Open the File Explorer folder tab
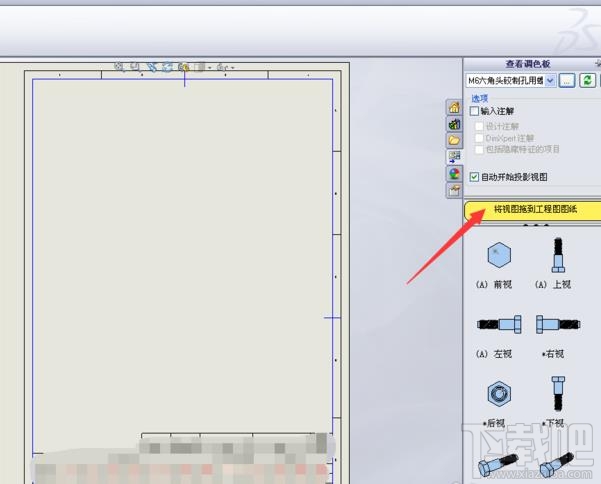 pyautogui.click(x=454, y=140)
